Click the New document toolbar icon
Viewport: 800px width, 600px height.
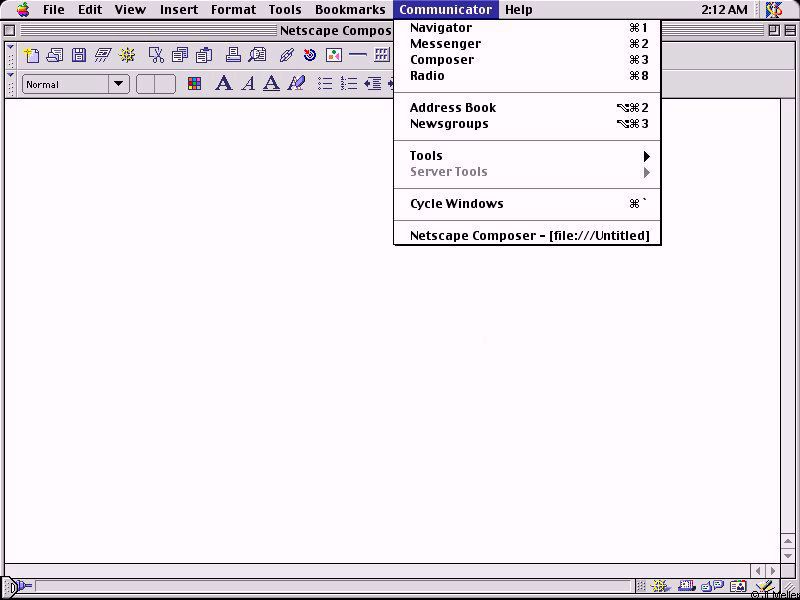pos(31,56)
